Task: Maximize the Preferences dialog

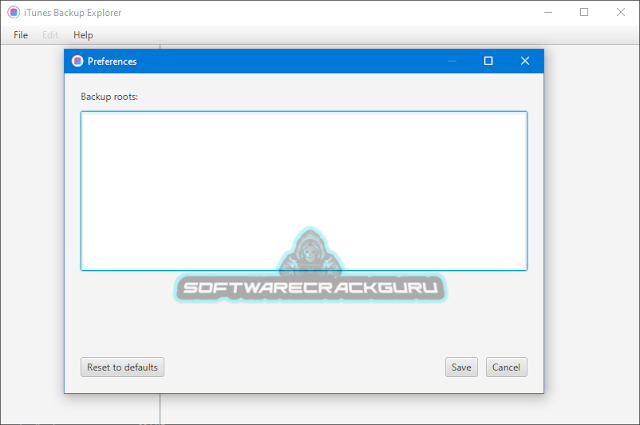Action: pos(488,61)
